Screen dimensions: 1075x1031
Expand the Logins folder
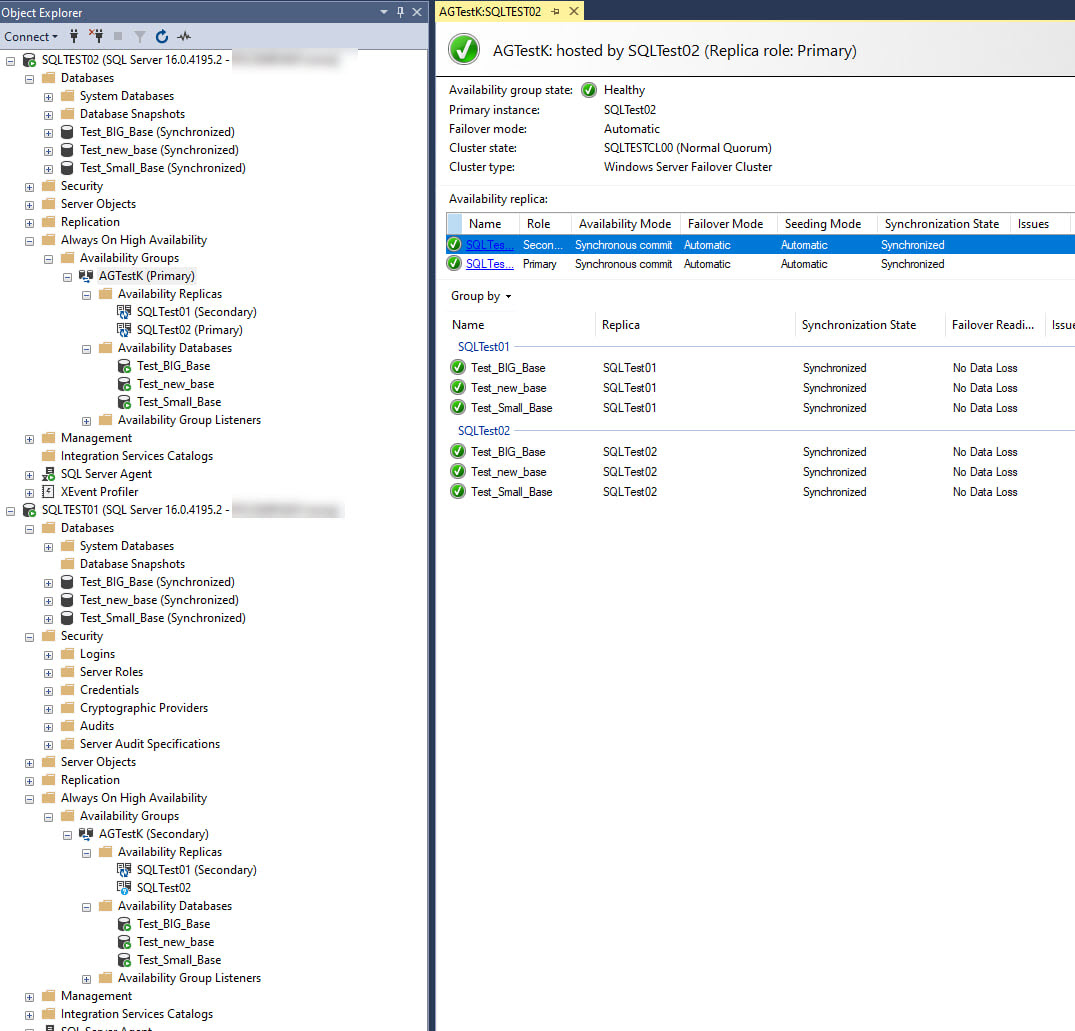[x=49, y=655]
